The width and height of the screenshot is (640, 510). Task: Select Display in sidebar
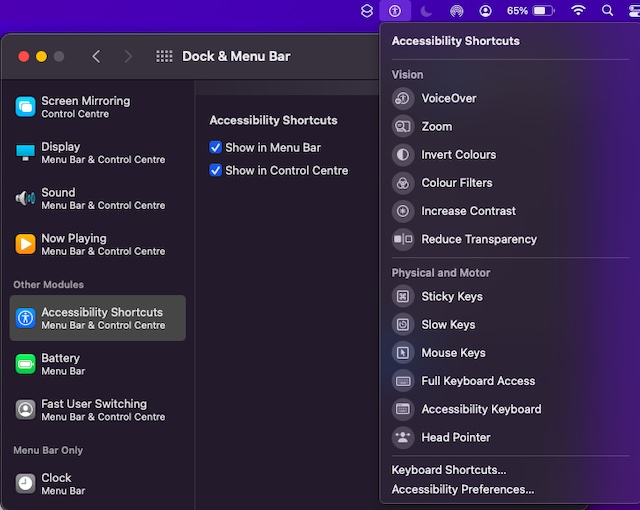(98, 153)
